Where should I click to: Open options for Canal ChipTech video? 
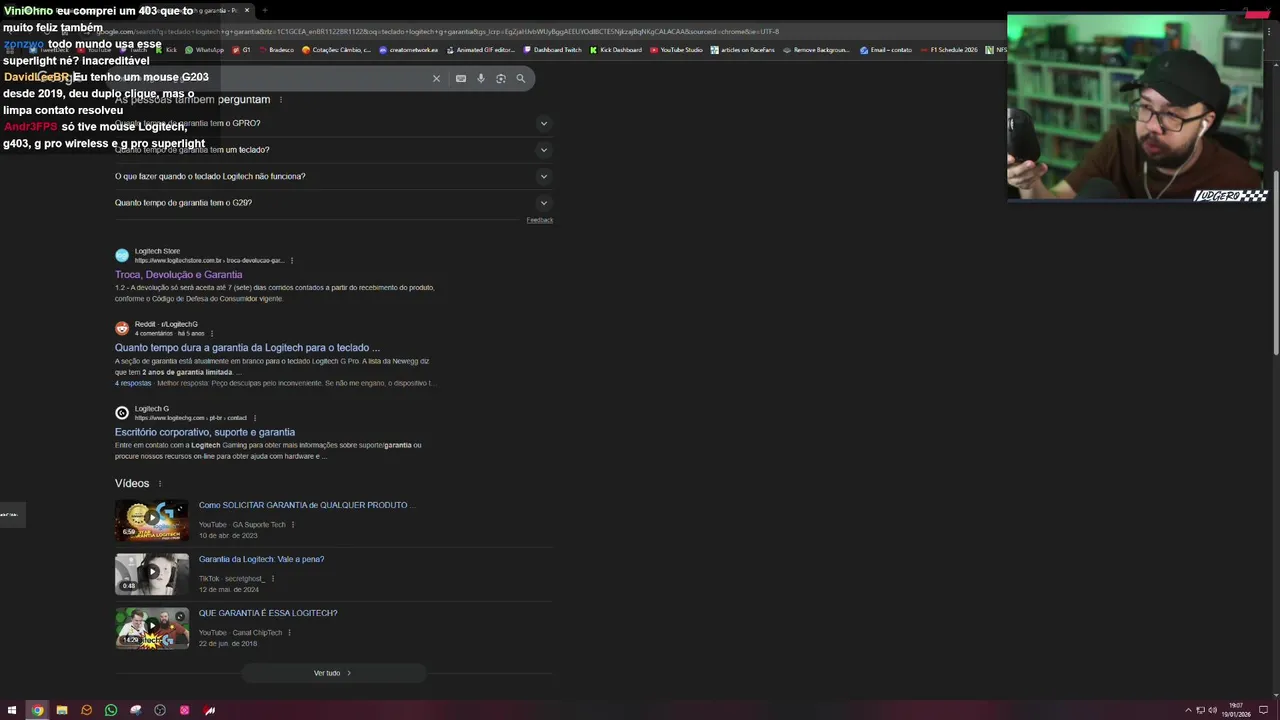pos(290,632)
